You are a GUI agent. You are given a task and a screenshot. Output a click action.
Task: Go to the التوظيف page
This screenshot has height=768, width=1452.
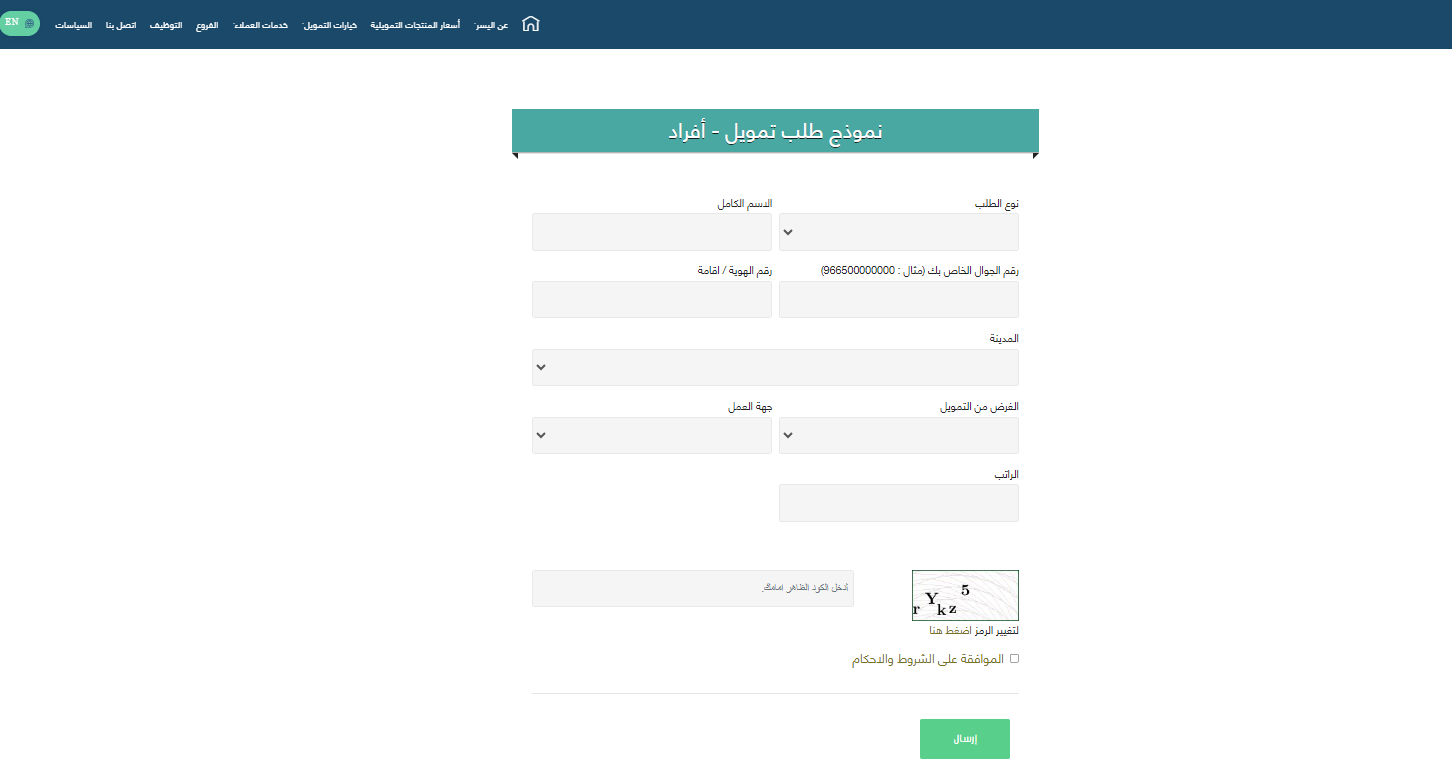[166, 24]
